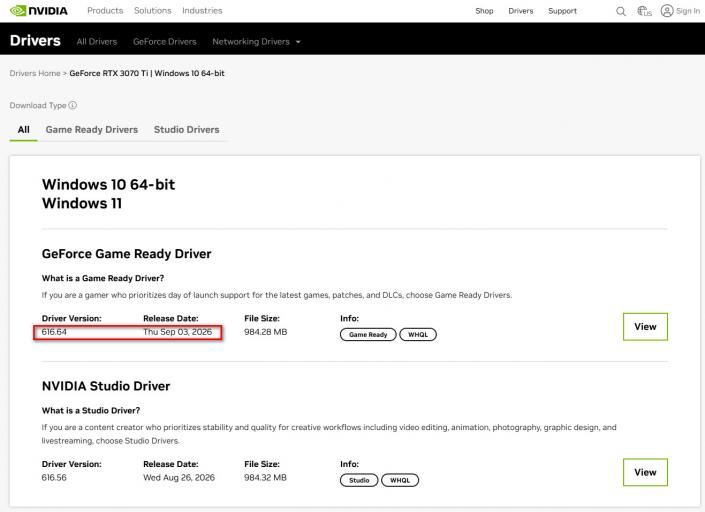Click GeForce Game Ready Driver heading
The height and width of the screenshot is (512, 705).
[x=126, y=254]
